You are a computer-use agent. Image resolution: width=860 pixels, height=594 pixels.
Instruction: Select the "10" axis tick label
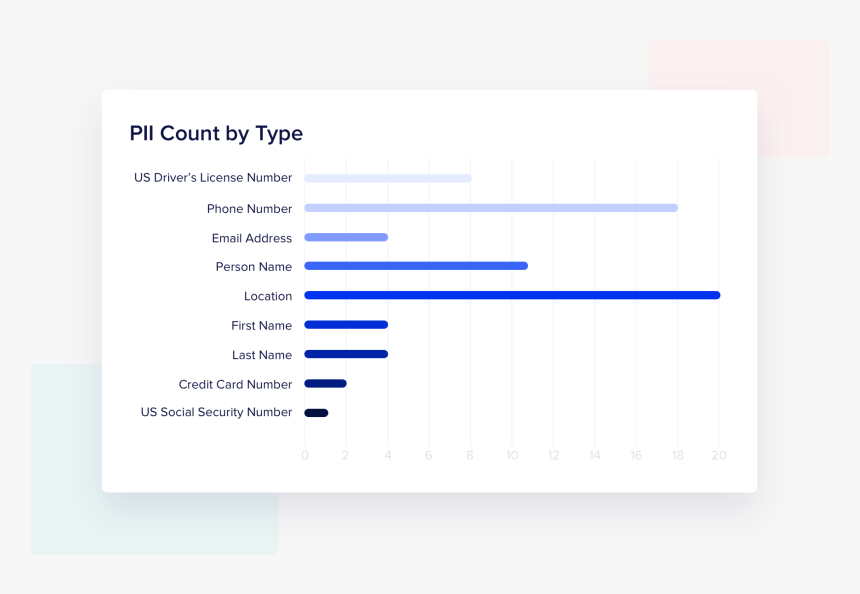pos(512,455)
